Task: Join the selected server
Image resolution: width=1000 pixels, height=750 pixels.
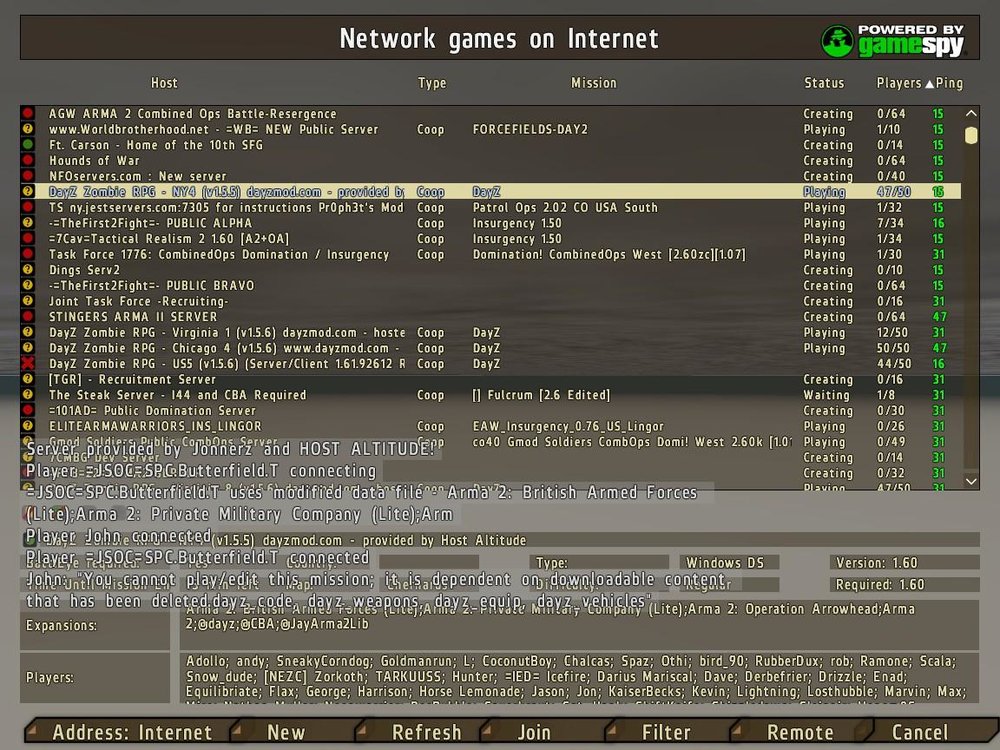Action: (x=534, y=732)
